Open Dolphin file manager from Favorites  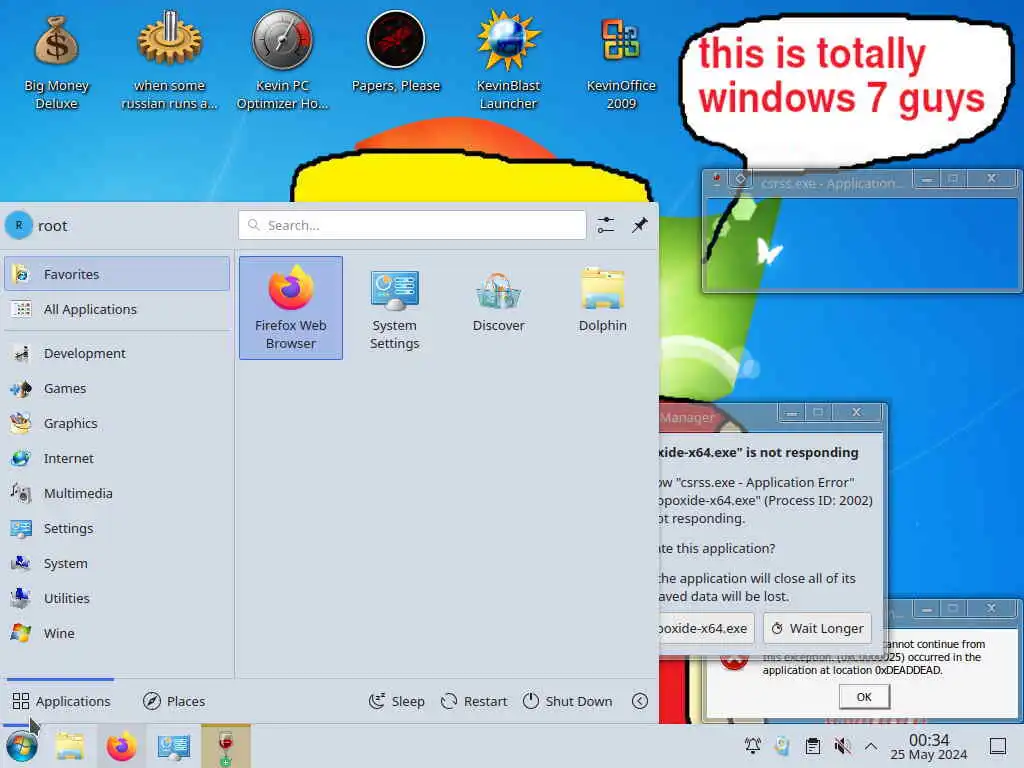click(602, 300)
